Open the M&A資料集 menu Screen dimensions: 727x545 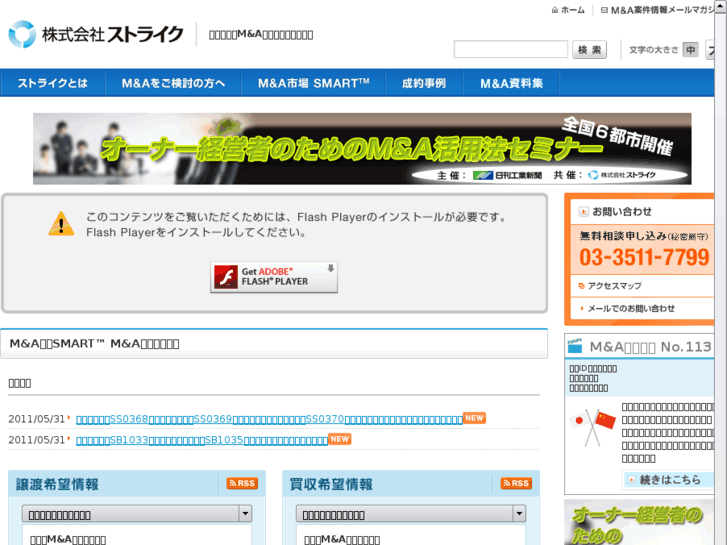click(x=511, y=83)
